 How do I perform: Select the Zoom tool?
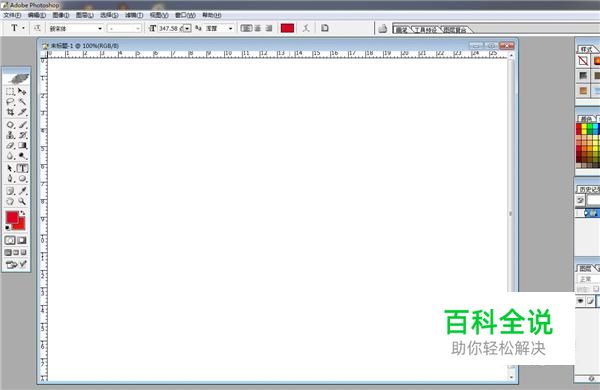point(22,201)
